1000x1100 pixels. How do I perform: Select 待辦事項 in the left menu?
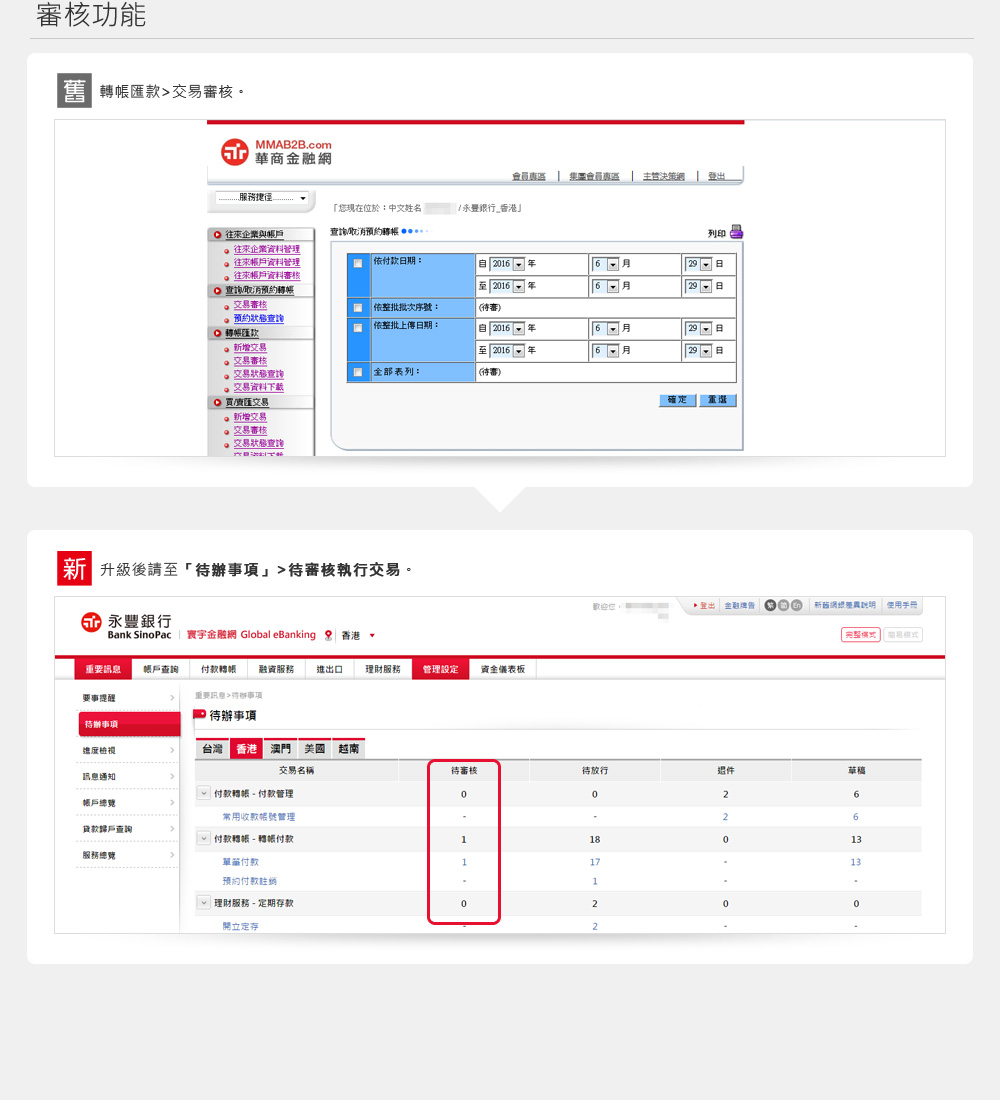point(129,724)
